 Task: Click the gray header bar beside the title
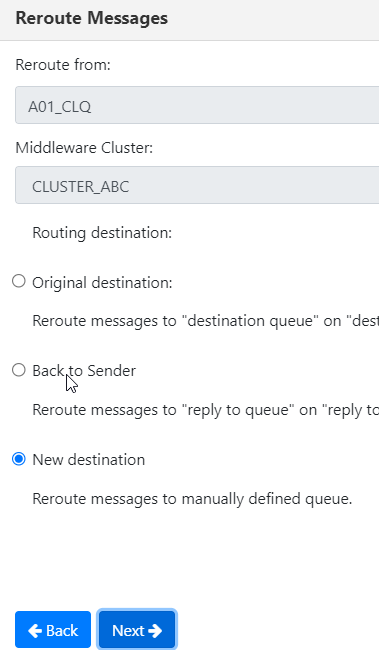point(274,19)
